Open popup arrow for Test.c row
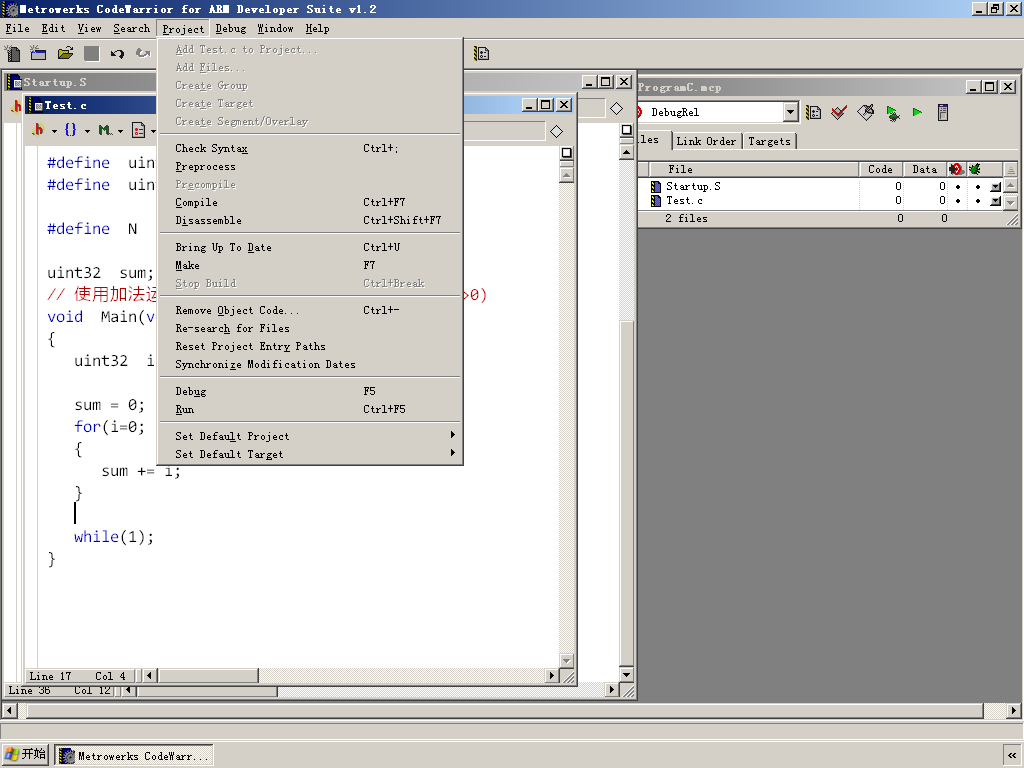This screenshot has height=768, width=1024. point(995,201)
